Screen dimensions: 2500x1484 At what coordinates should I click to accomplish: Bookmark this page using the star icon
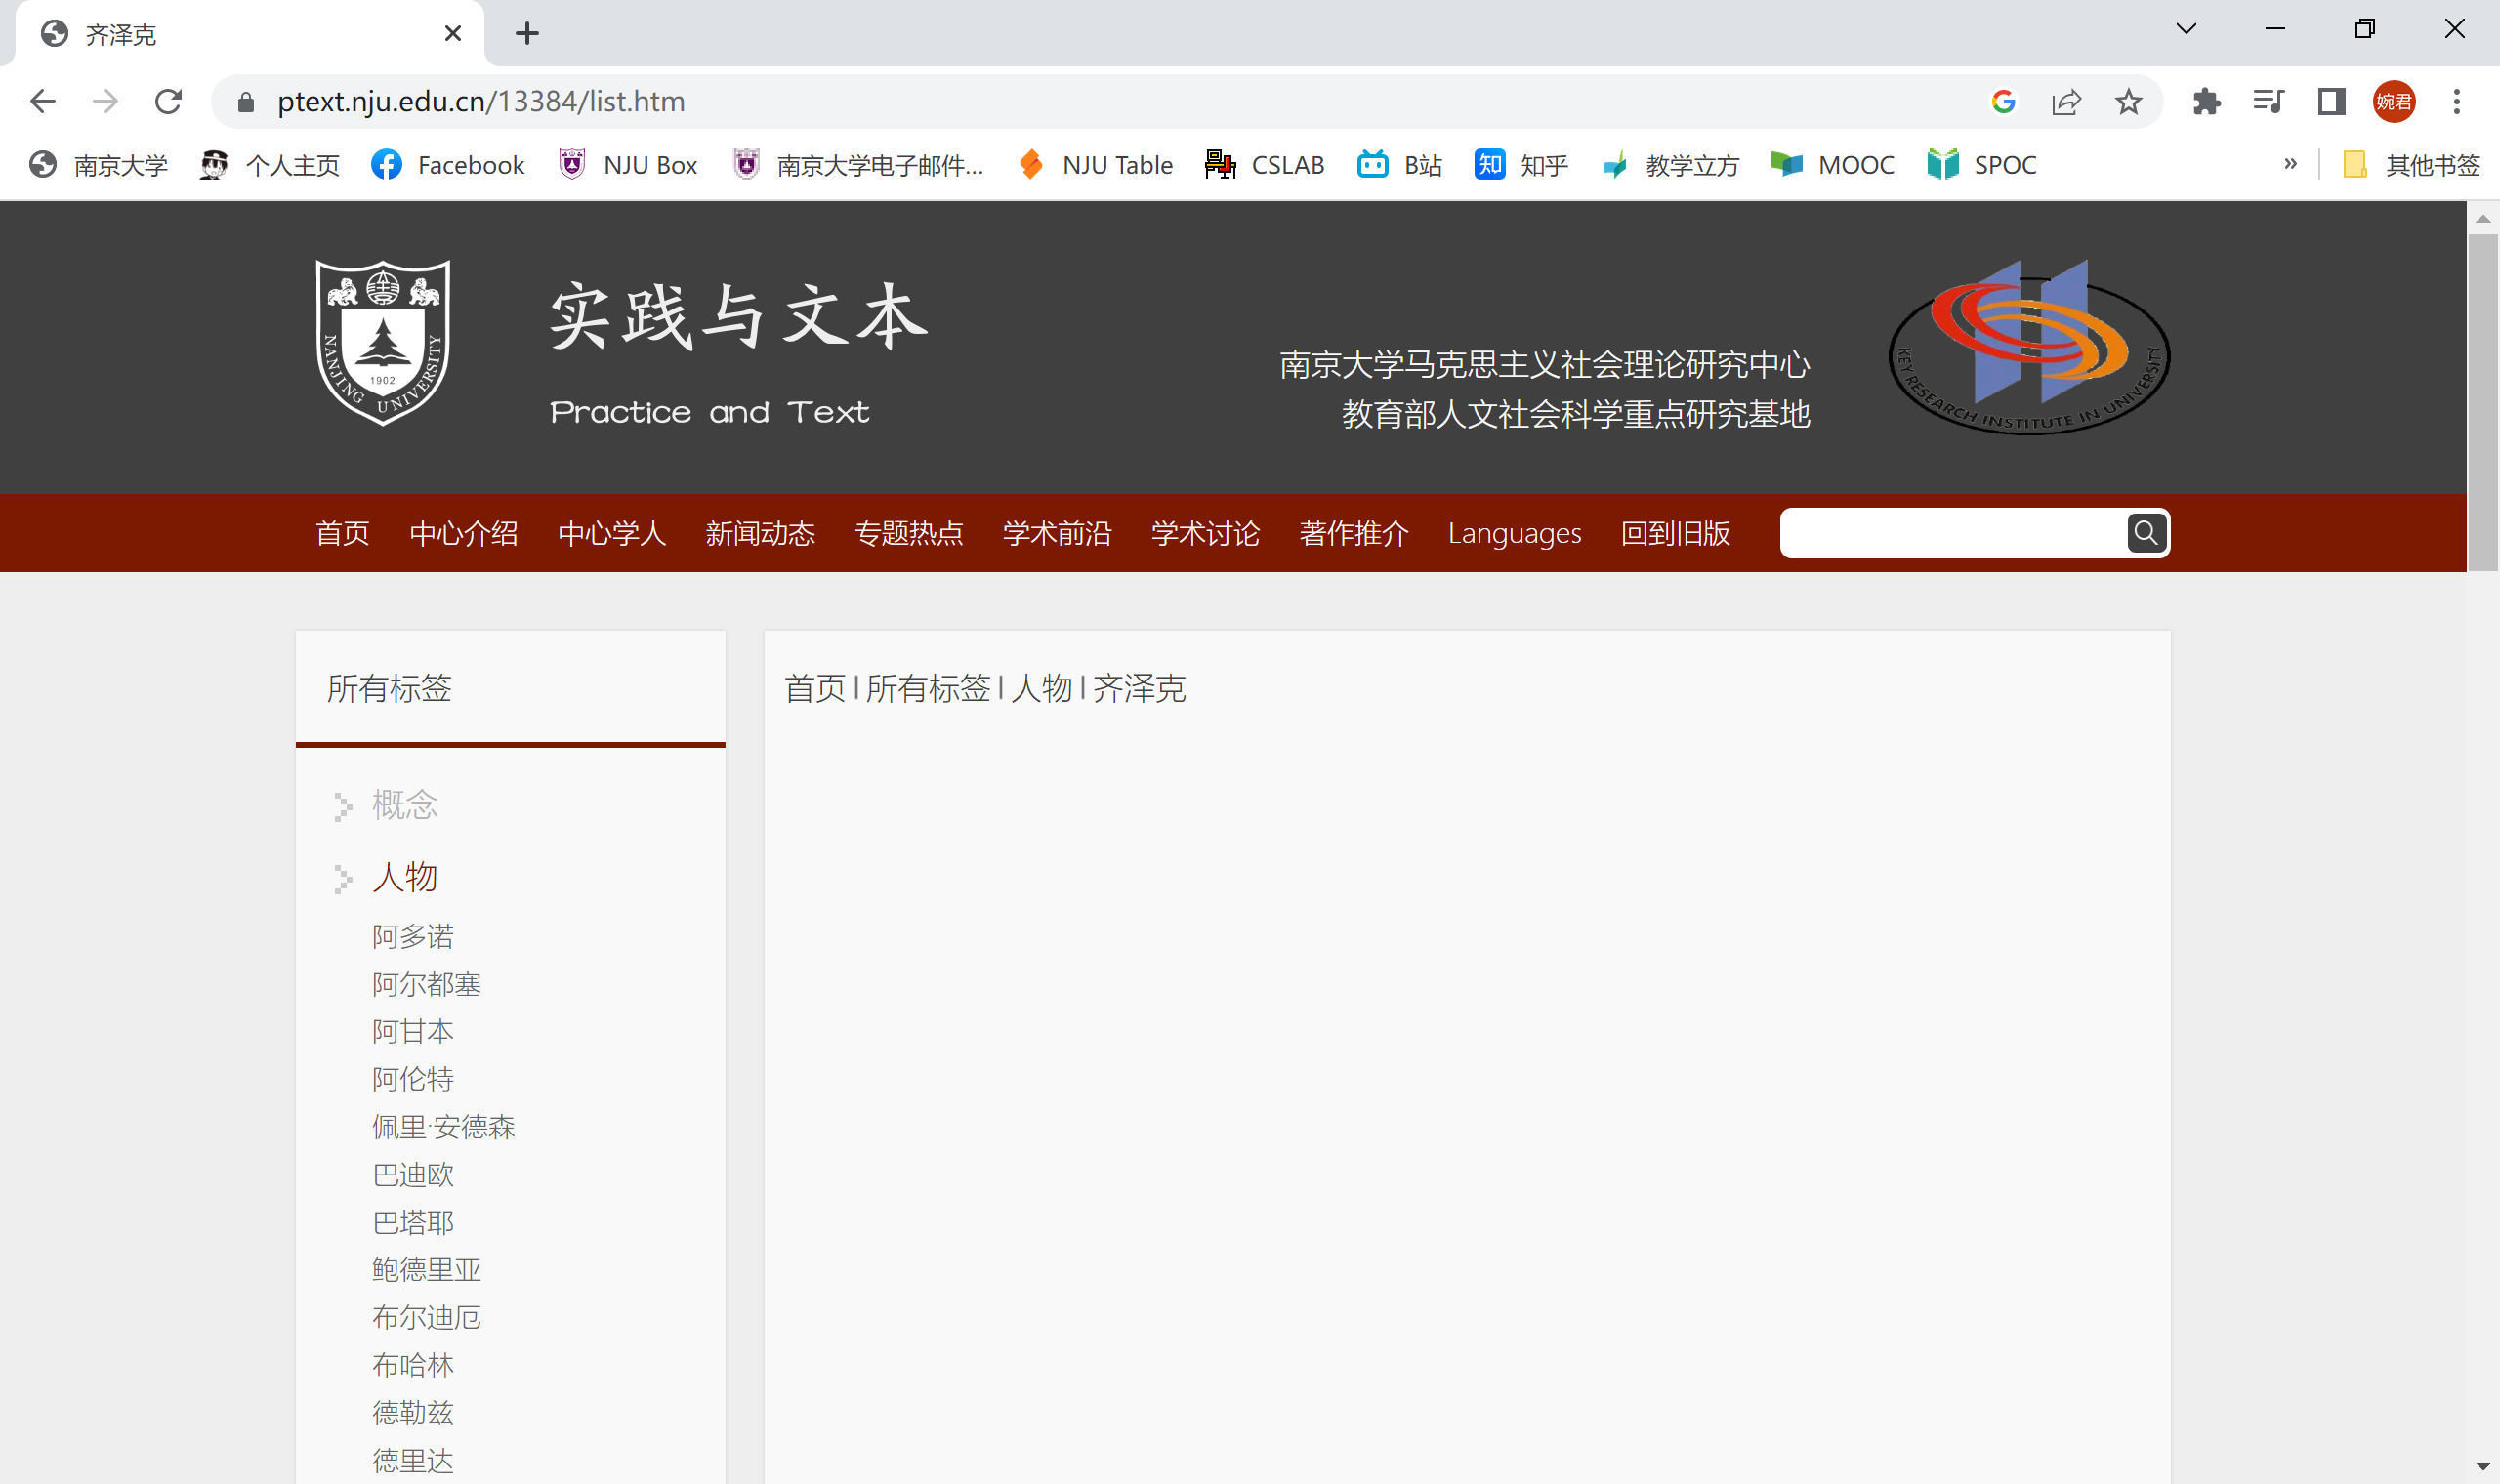pos(2129,101)
